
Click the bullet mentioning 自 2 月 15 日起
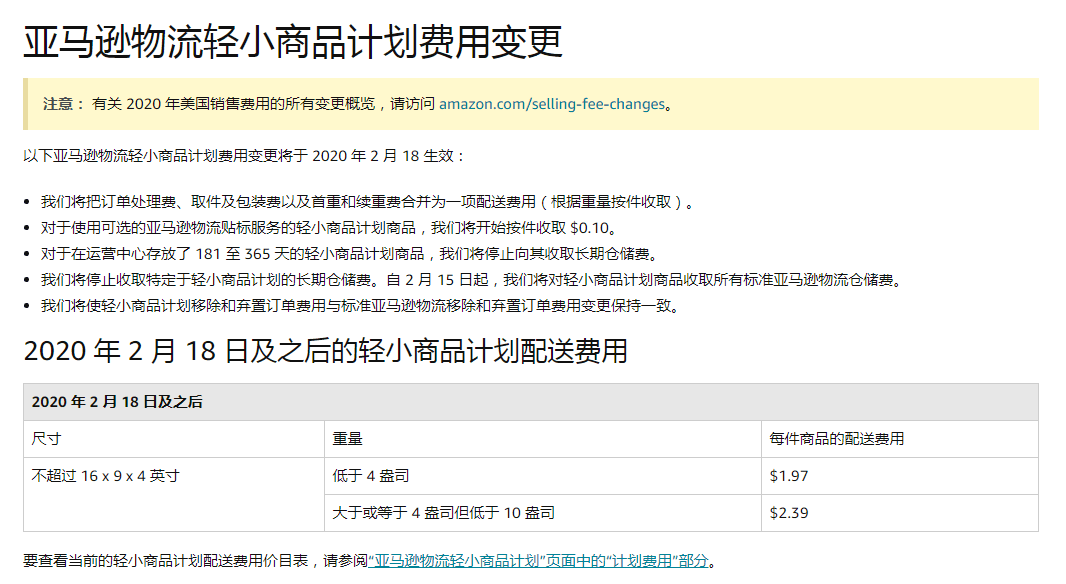click(x=472, y=279)
